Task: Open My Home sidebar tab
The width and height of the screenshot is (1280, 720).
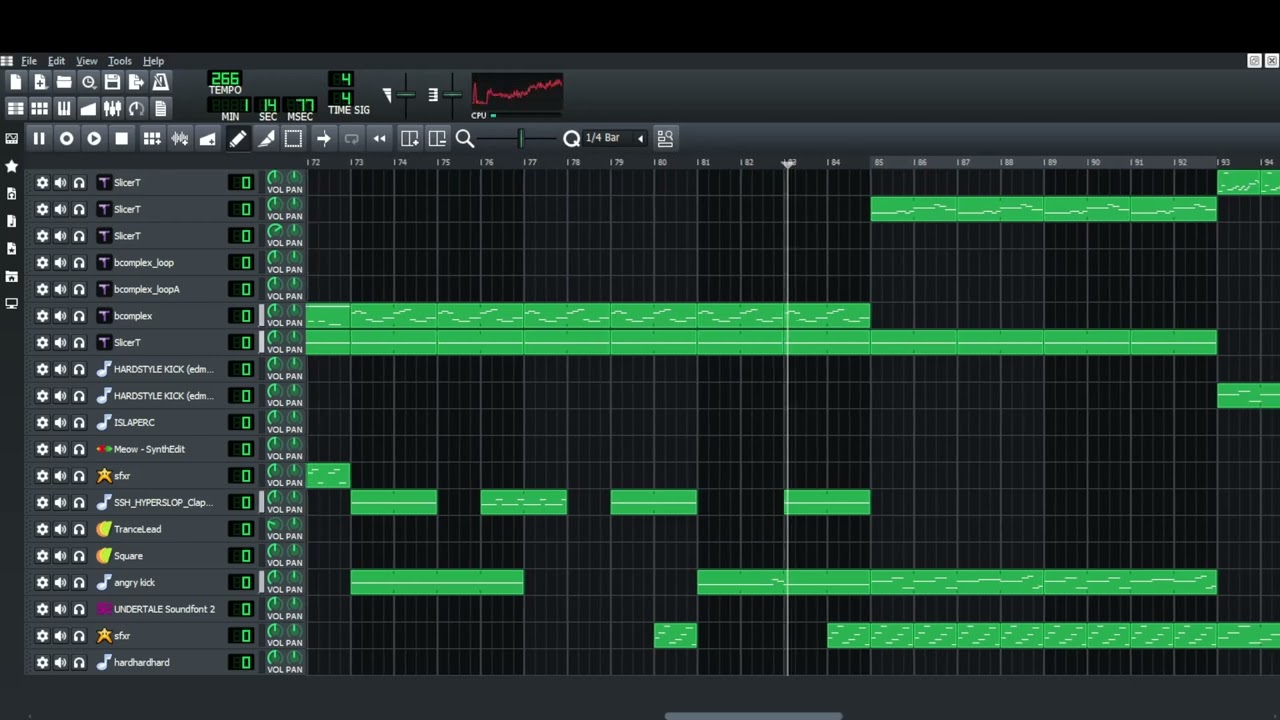Action: click(x=11, y=275)
